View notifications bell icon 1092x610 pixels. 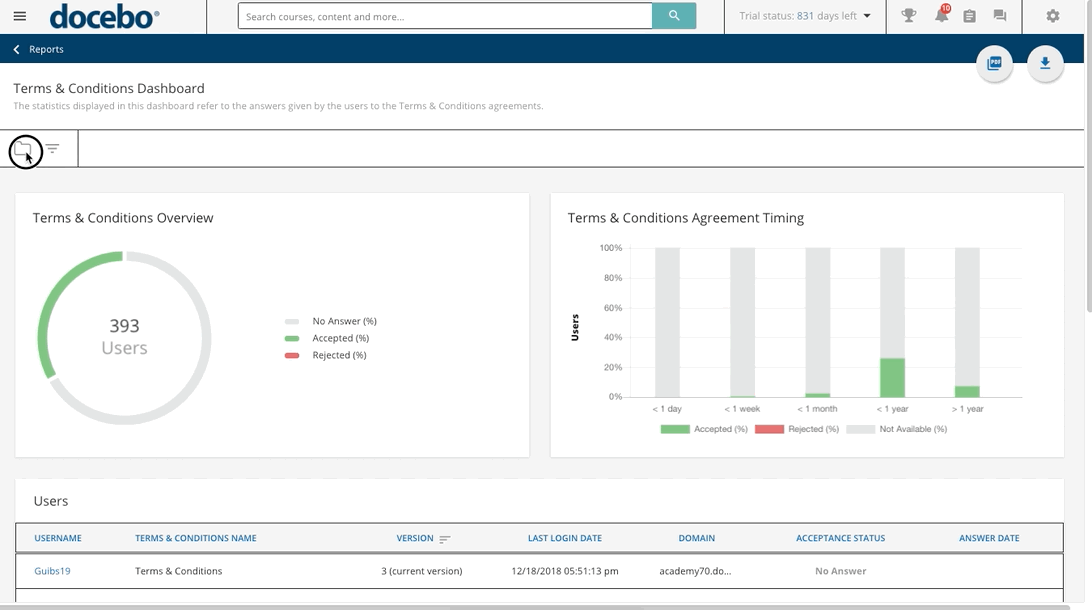coord(942,15)
